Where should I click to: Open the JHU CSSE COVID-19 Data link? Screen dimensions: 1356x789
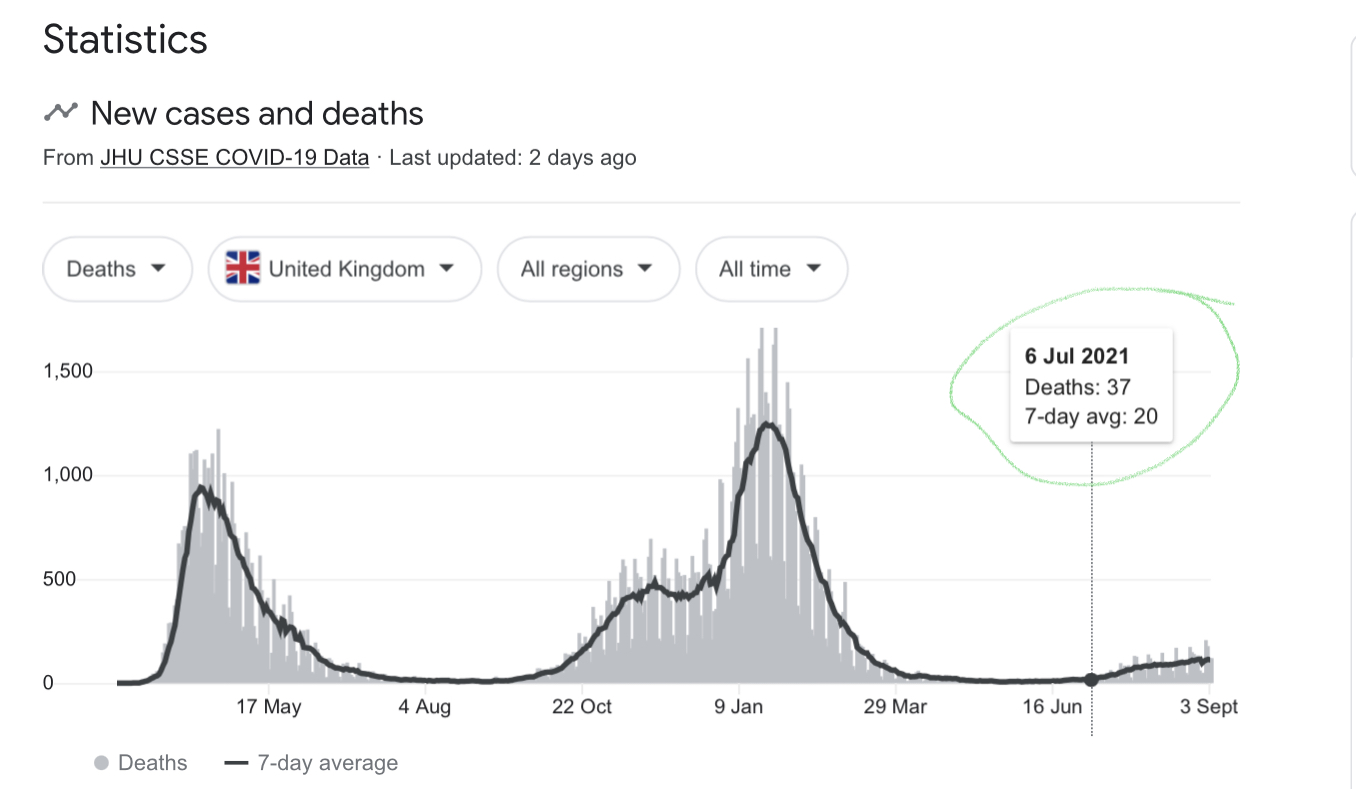(x=234, y=157)
